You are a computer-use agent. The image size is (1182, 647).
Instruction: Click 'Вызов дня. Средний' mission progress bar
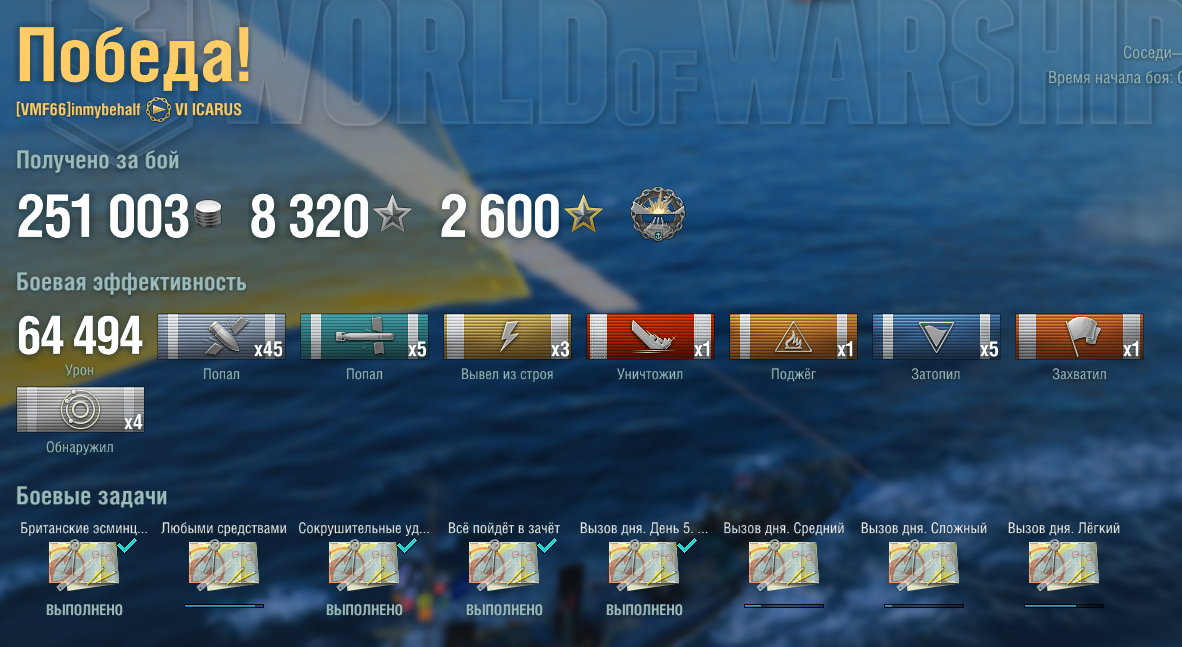[x=784, y=606]
